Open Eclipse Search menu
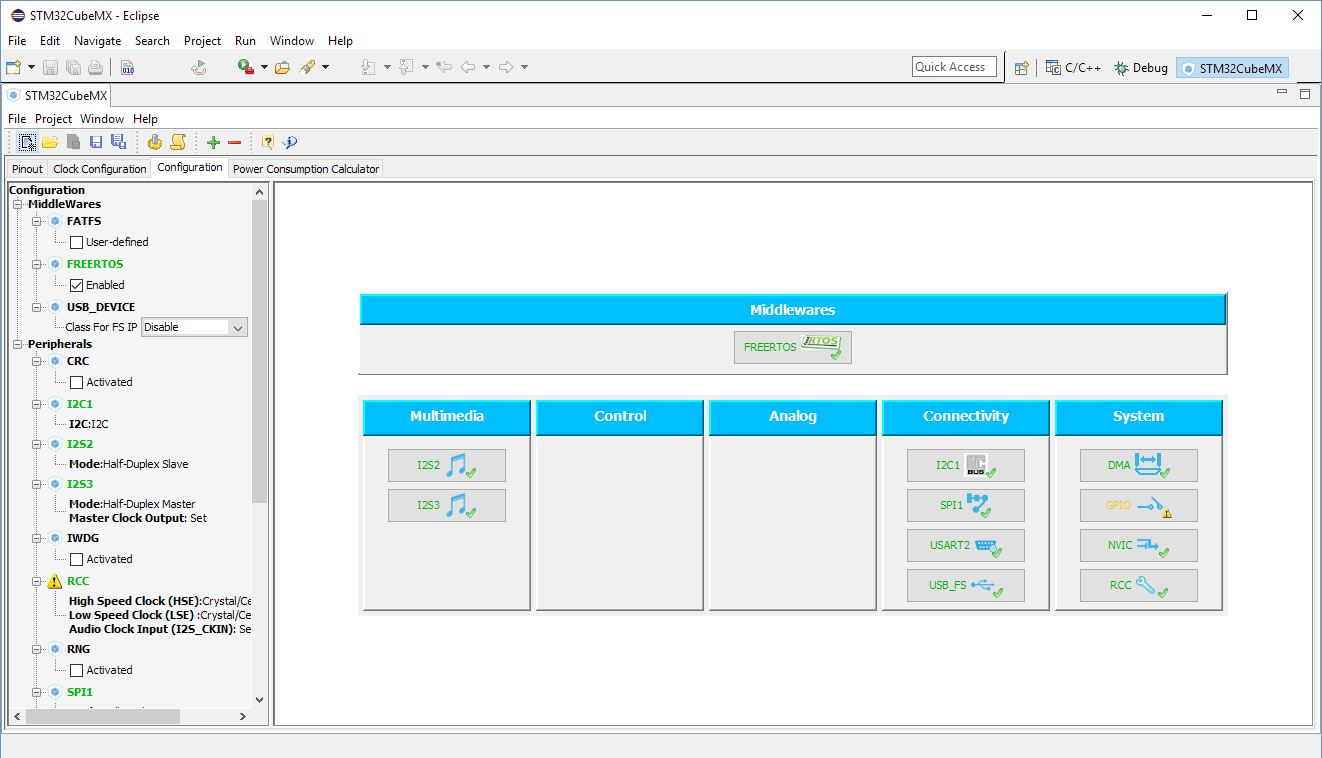Image resolution: width=1322 pixels, height=758 pixels. (152, 41)
